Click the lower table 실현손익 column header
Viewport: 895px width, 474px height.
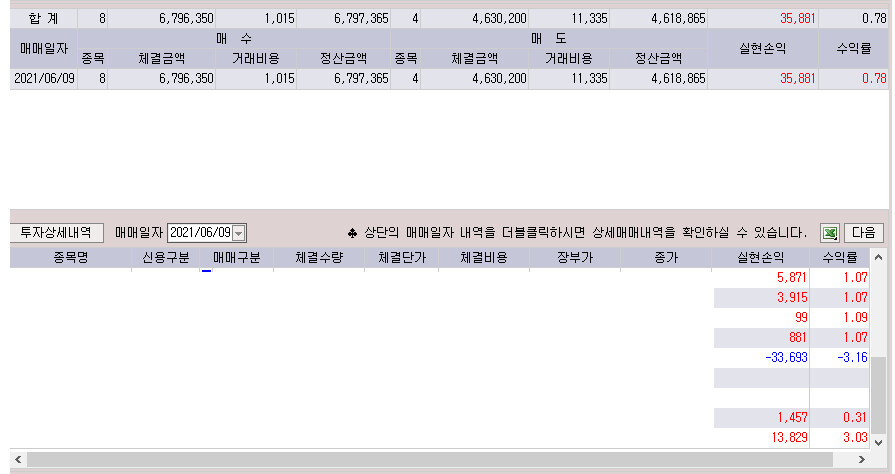(x=760, y=258)
